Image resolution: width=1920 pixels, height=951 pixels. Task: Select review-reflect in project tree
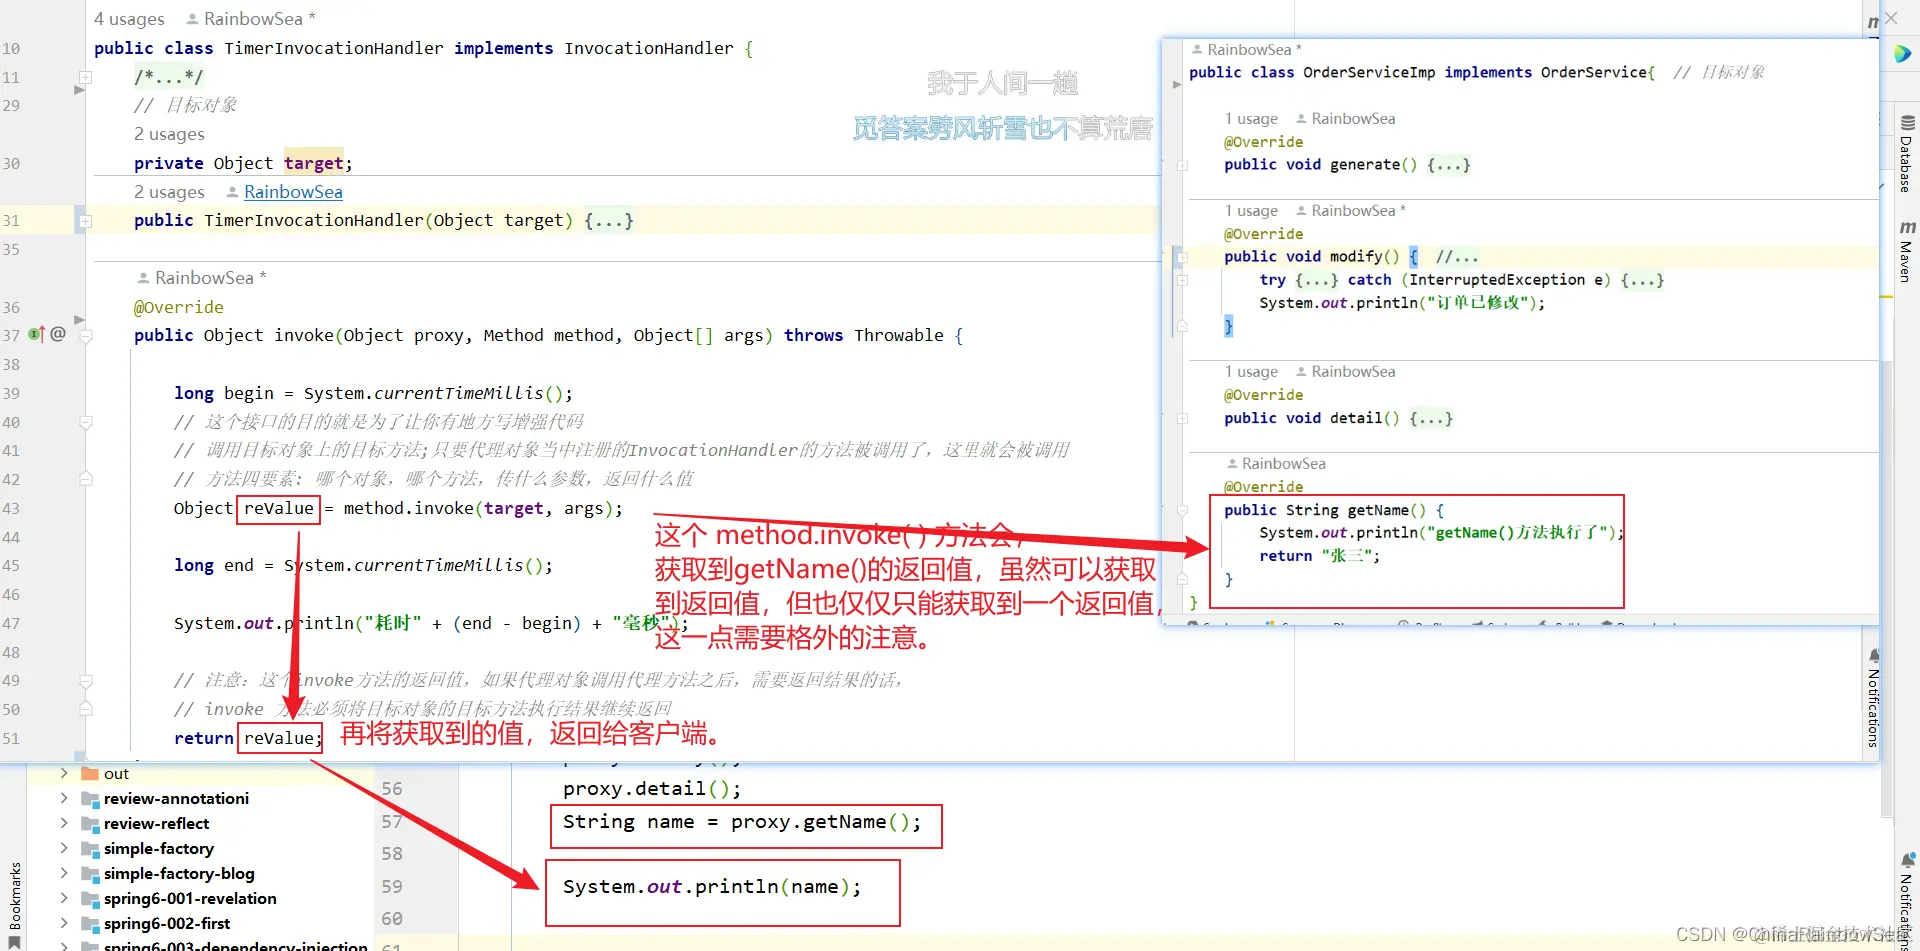pyautogui.click(x=156, y=823)
